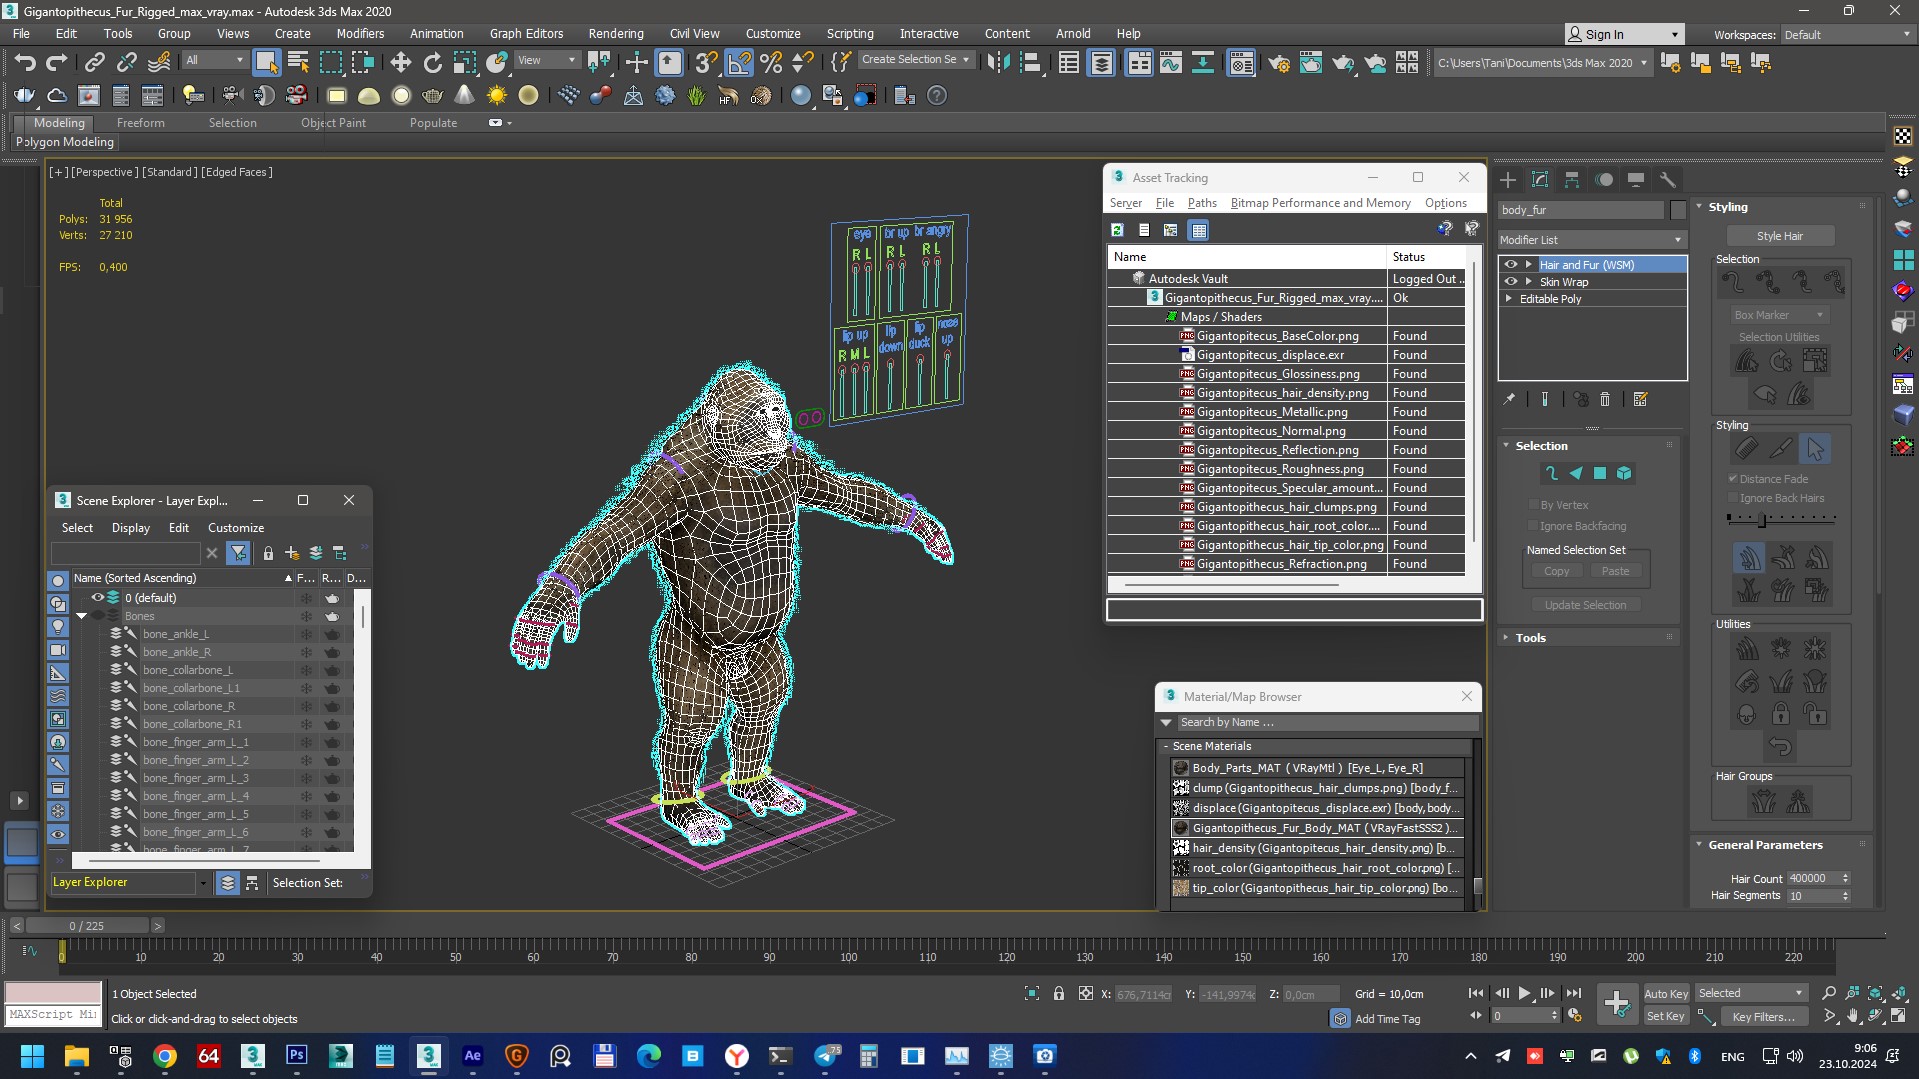Toggle the selection lock icon in status bar
Viewport: 1919px width, 1079px height.
coord(1058,993)
